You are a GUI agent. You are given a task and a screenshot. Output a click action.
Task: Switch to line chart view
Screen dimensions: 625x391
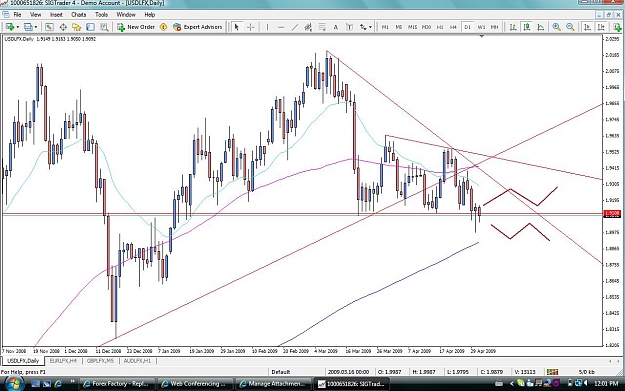(x=540, y=27)
